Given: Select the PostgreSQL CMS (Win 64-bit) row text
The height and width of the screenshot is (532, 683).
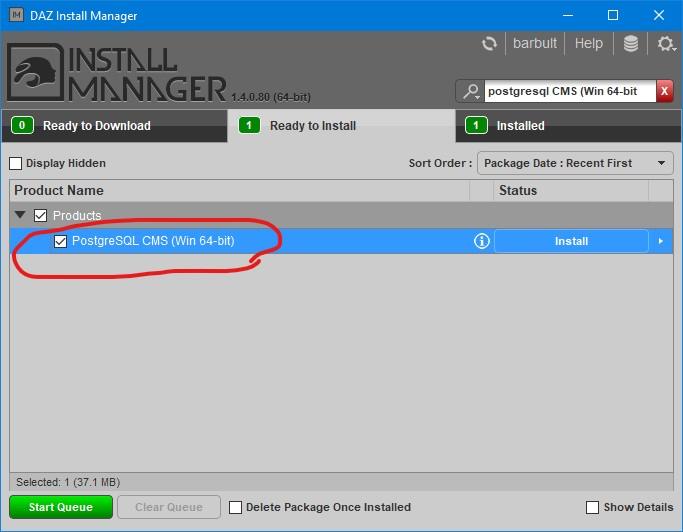Looking at the screenshot, I should point(153,241).
